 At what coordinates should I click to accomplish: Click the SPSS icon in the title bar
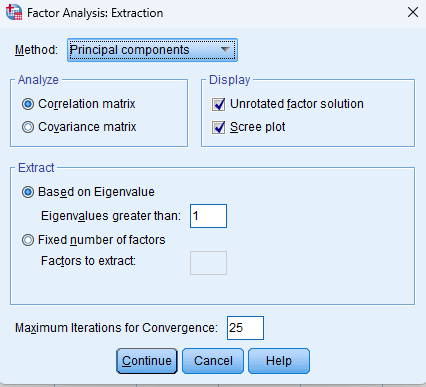coord(14,12)
